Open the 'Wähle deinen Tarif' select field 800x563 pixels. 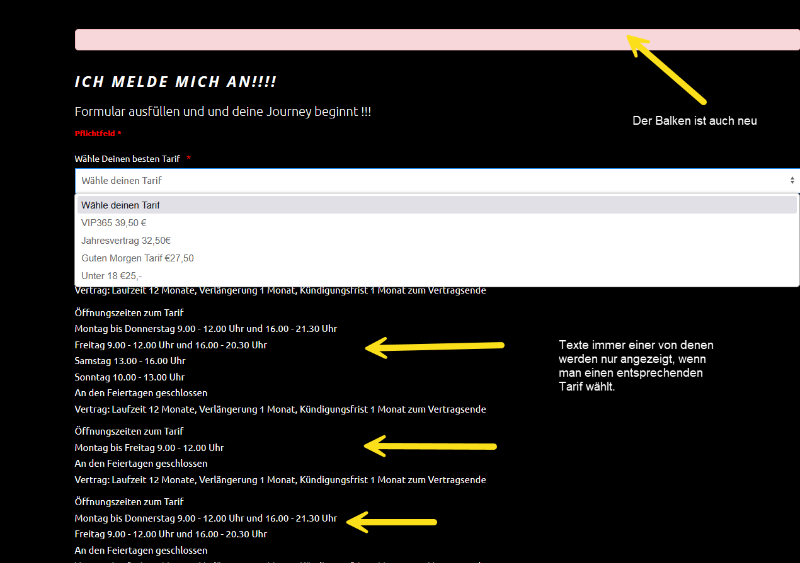tap(437, 180)
